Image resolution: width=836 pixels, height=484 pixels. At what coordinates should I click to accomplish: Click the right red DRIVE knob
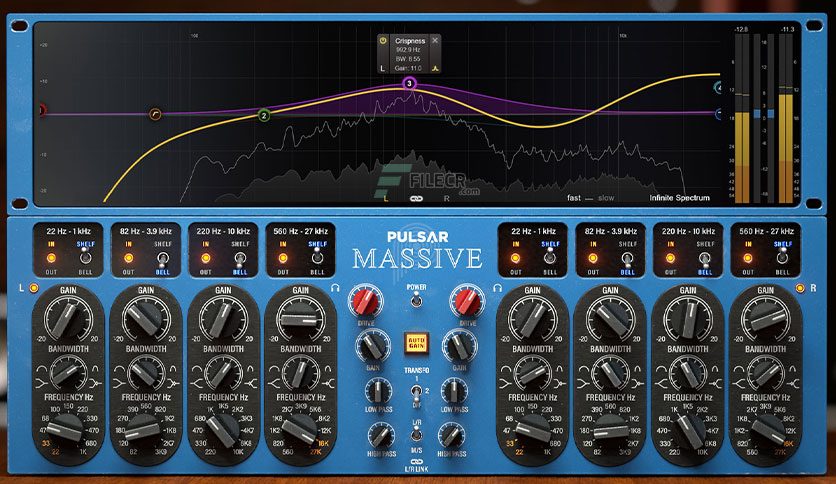[x=468, y=301]
